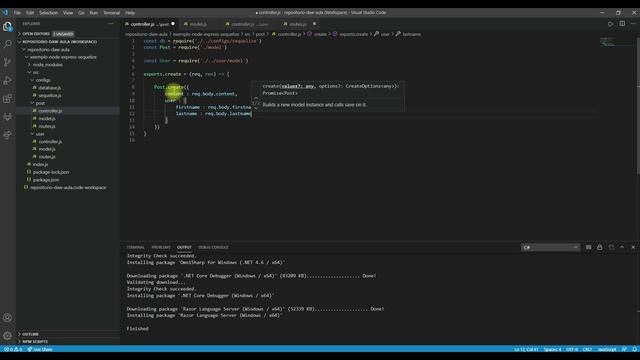Viewport: 640px width, 360px height.
Task: Select sequelize.js in the configs folder
Action: coord(50,96)
